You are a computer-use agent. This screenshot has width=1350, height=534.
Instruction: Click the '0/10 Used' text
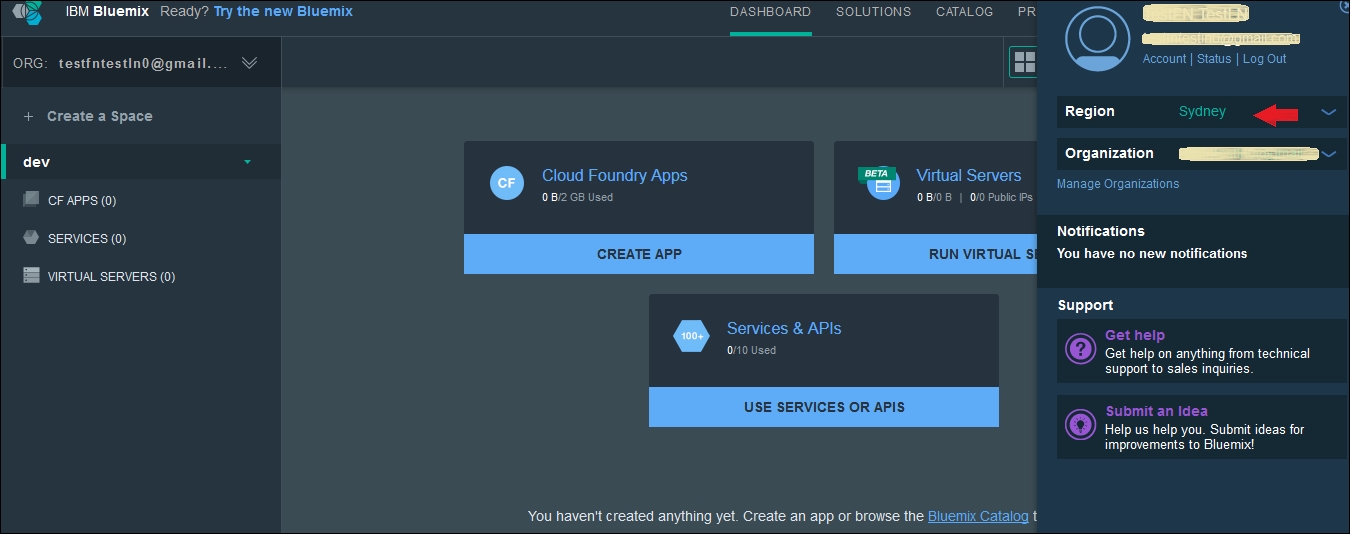(x=751, y=350)
